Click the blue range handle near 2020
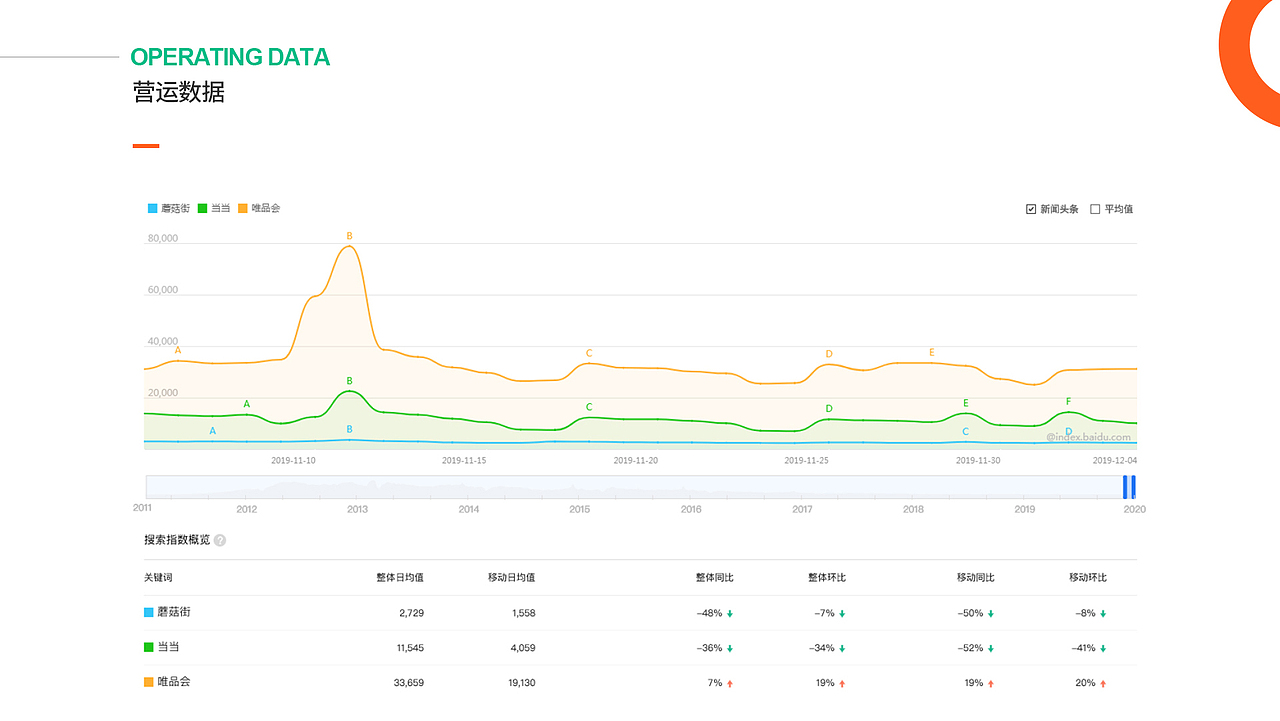This screenshot has width=1280, height=721. pyautogui.click(x=1129, y=487)
